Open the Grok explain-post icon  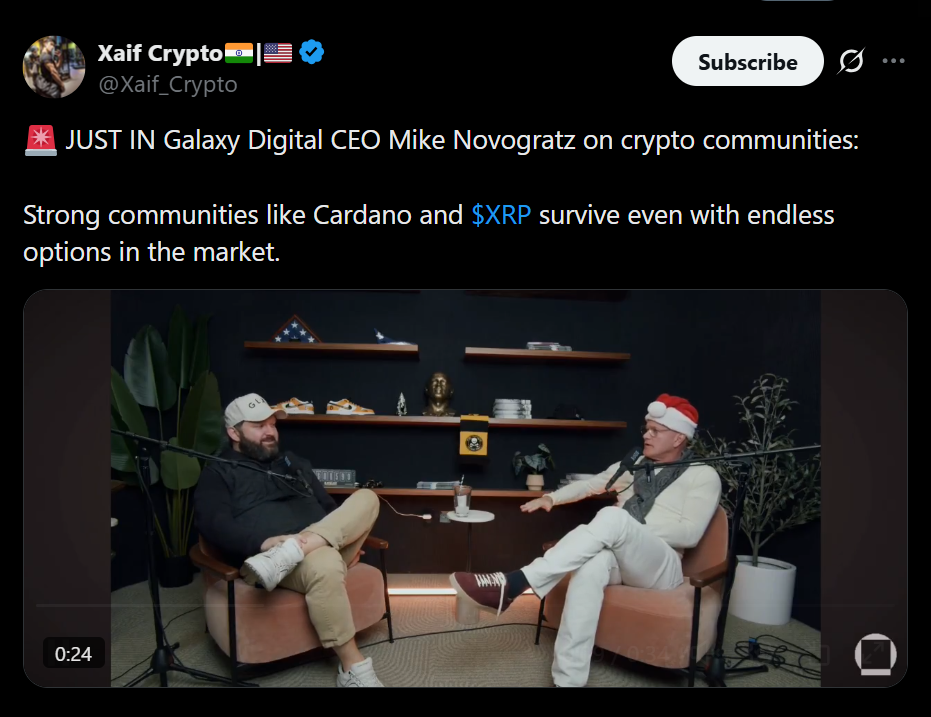[851, 61]
